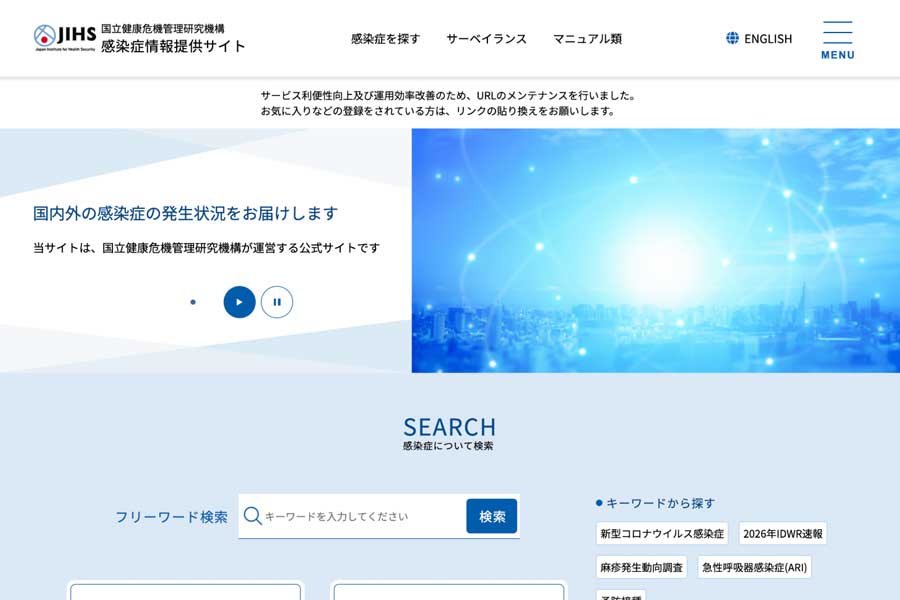Viewport: 900px width, 600px height.
Task: Click the キーワードから探す heading
Action: [x=661, y=503]
